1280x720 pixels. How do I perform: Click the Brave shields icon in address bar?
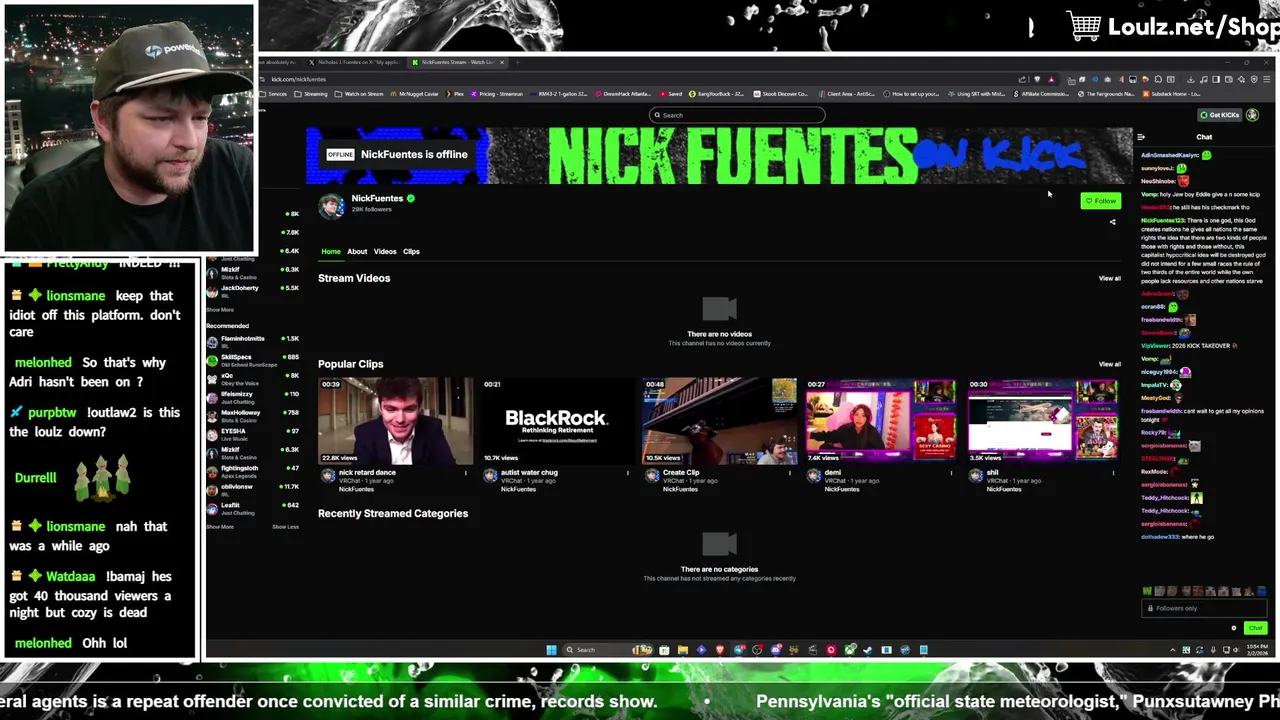pyautogui.click(x=1037, y=79)
